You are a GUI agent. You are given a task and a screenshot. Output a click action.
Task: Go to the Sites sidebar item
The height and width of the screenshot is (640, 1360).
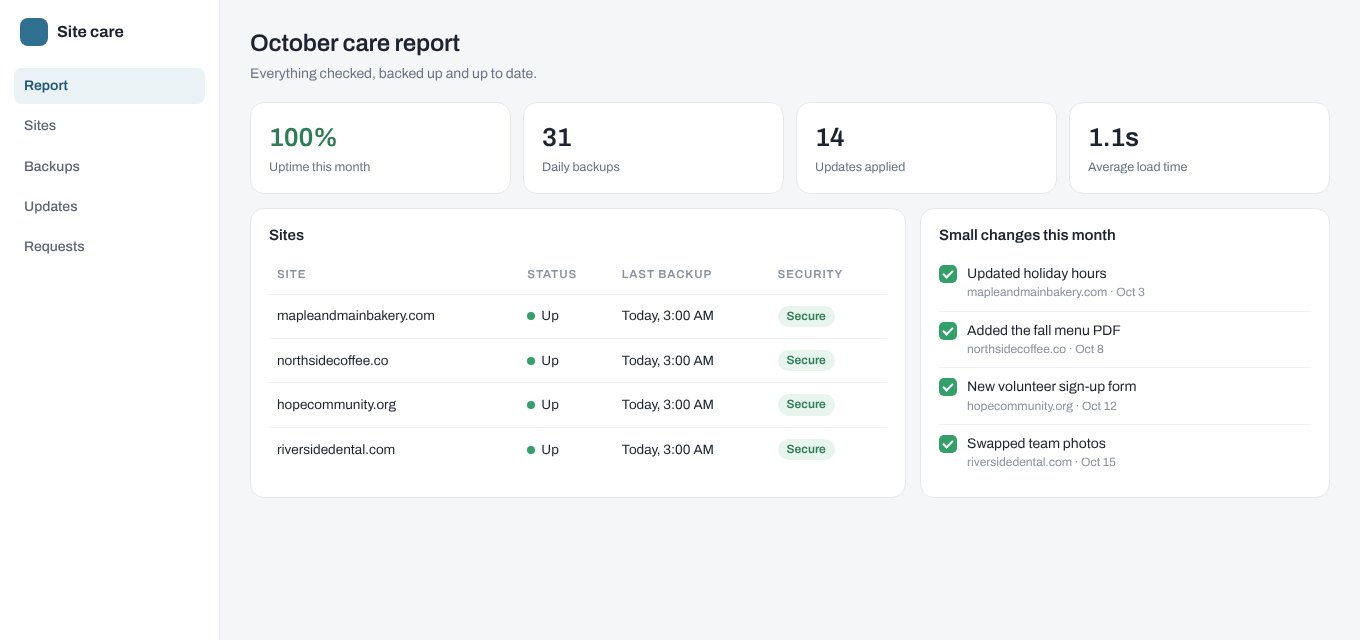(x=109, y=126)
